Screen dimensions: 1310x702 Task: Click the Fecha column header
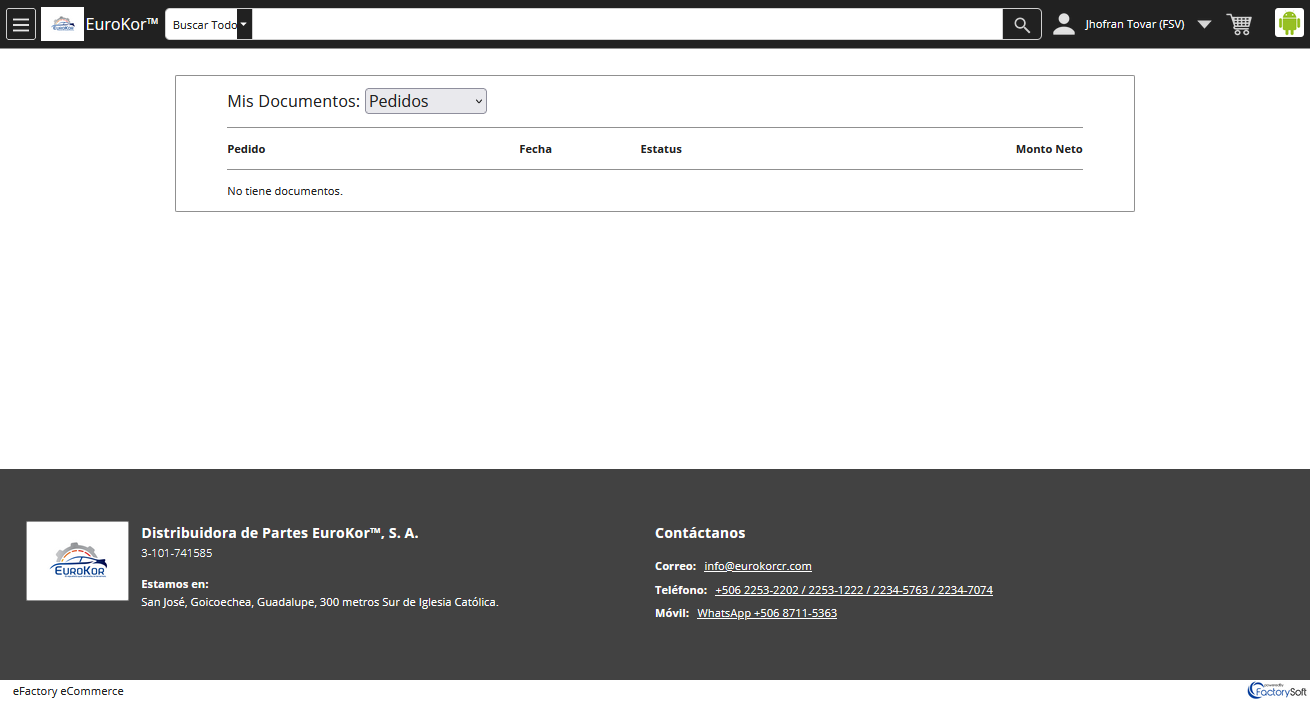tap(535, 149)
